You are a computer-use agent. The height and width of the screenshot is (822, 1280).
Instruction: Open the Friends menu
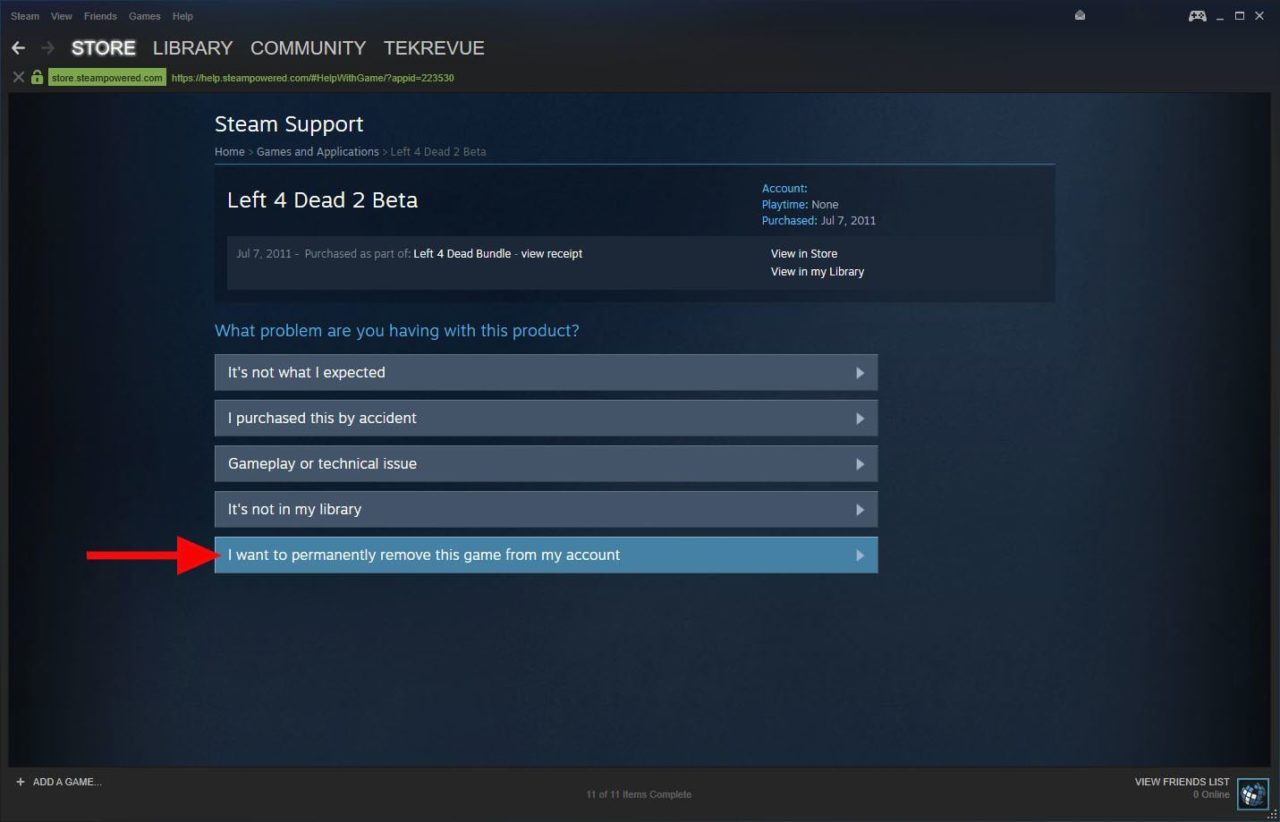(x=100, y=16)
